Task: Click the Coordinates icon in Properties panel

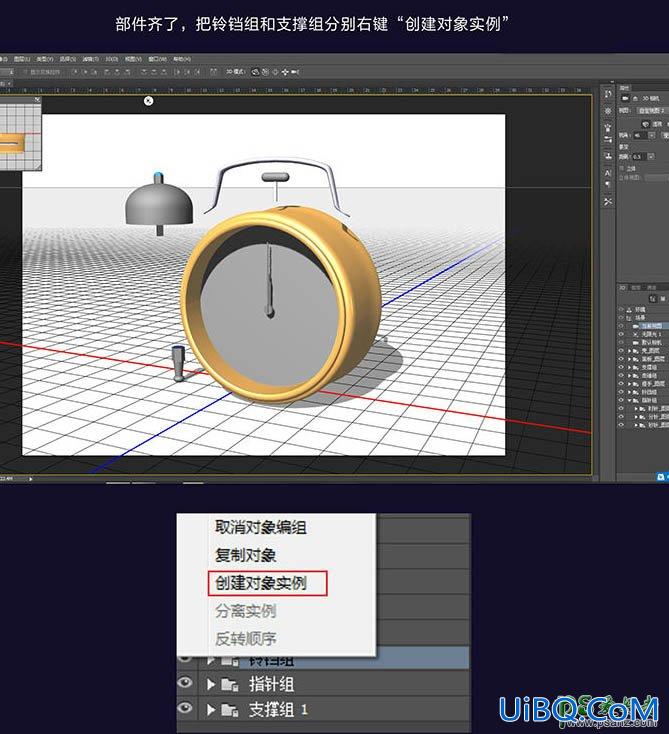Action: pos(635,98)
